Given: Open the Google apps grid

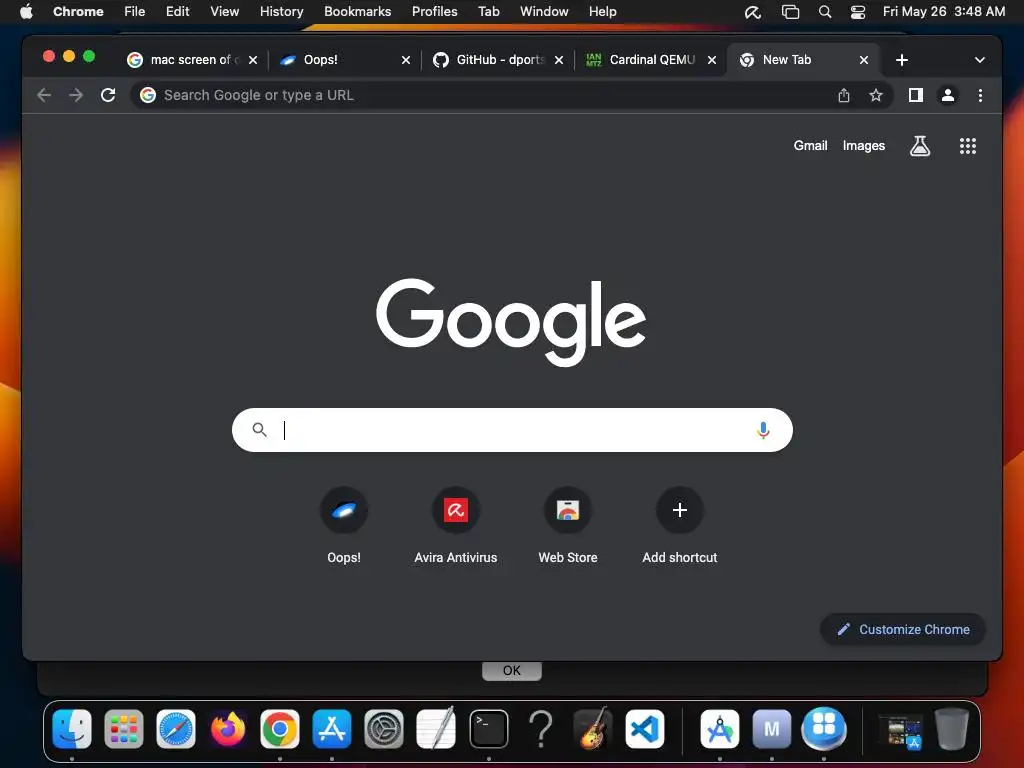Looking at the screenshot, I should point(967,146).
